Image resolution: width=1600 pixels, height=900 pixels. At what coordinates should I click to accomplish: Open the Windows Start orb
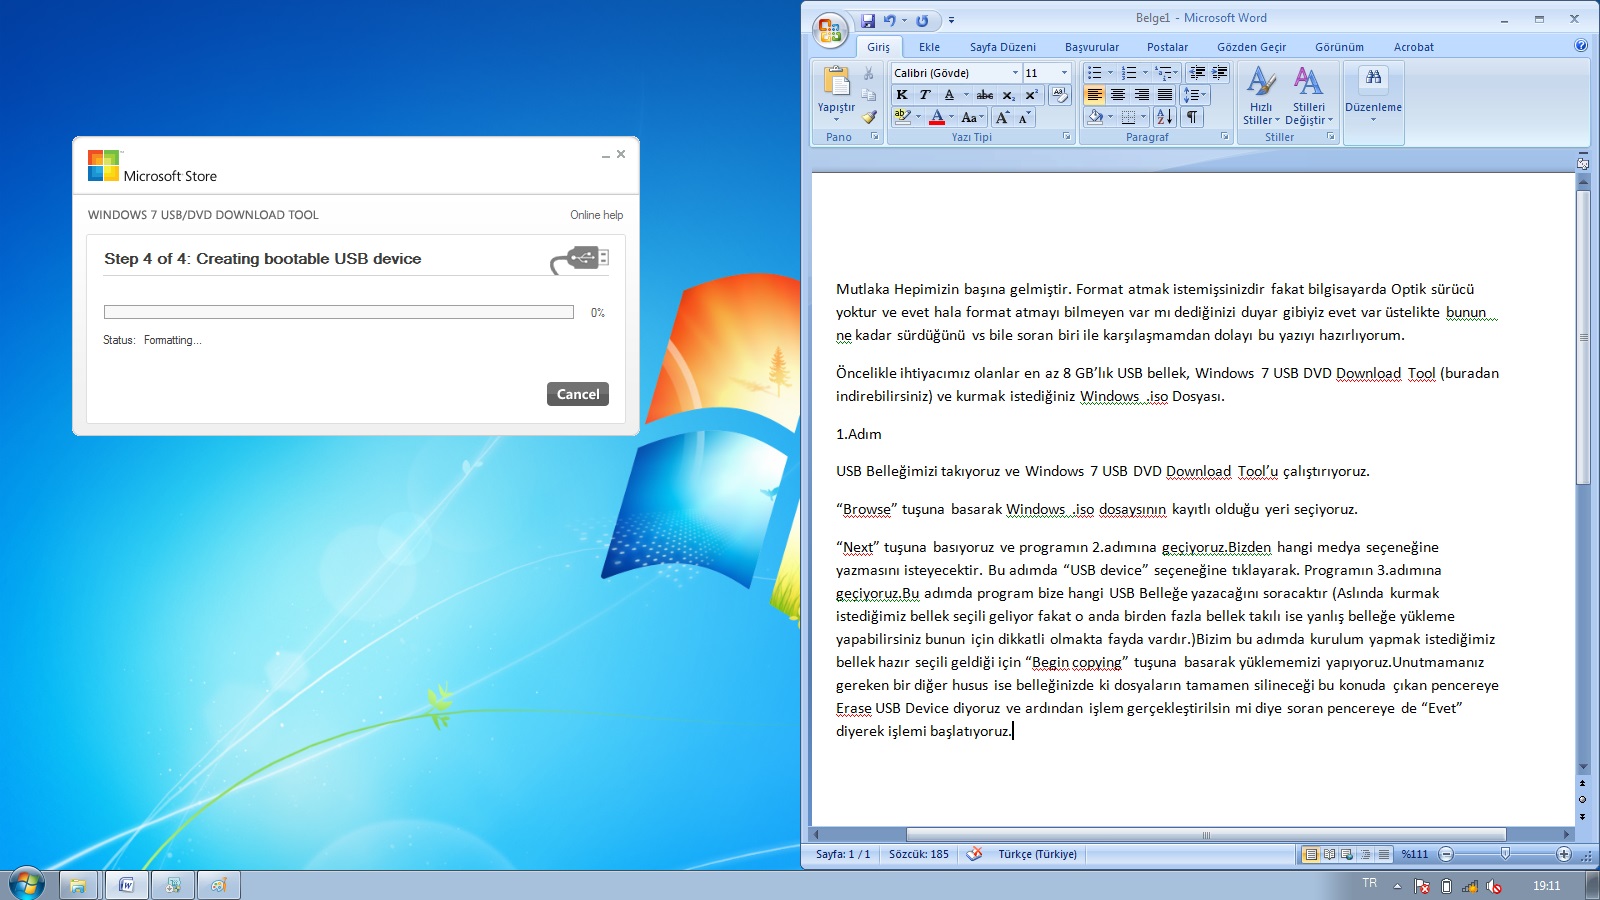point(27,884)
